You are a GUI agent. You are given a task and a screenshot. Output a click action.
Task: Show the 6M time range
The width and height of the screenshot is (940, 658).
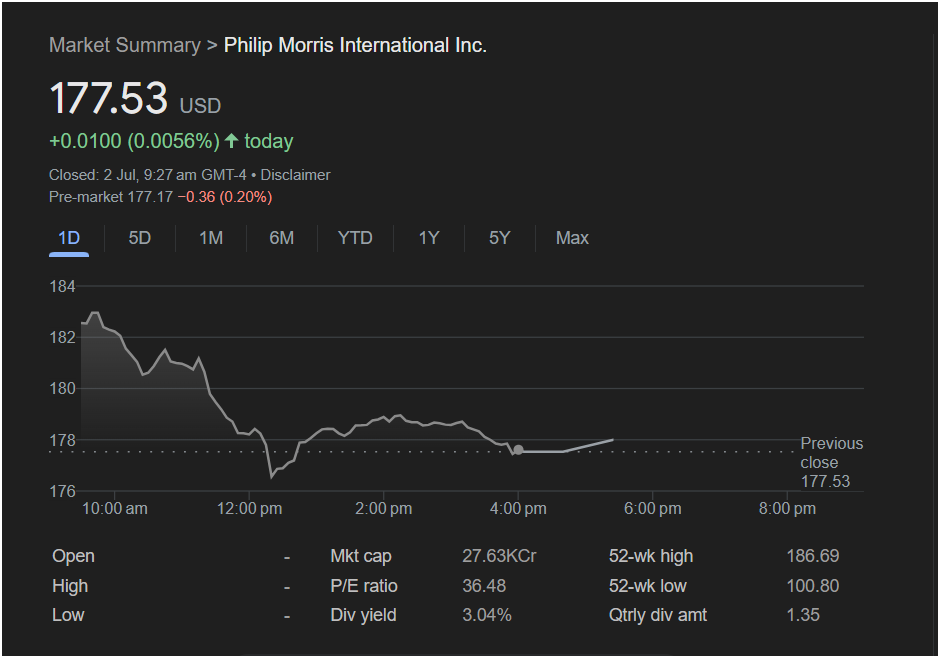pyautogui.click(x=282, y=238)
